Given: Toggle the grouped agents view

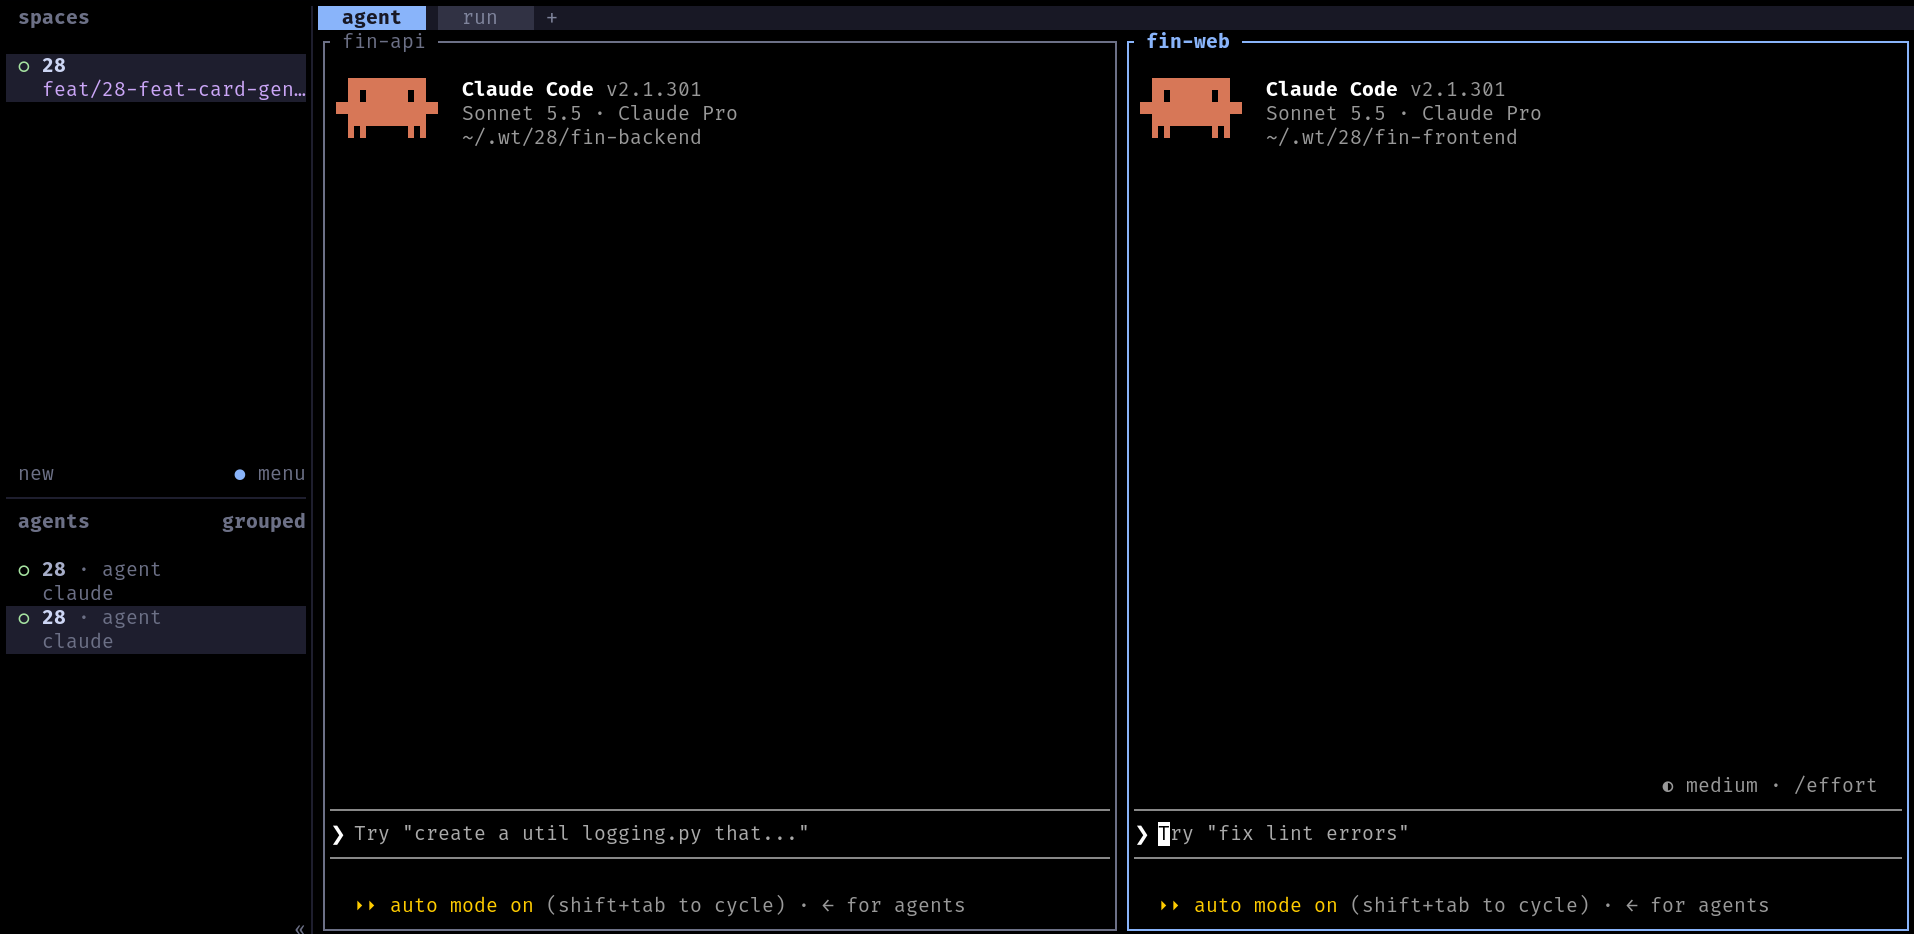Looking at the screenshot, I should pos(263,521).
